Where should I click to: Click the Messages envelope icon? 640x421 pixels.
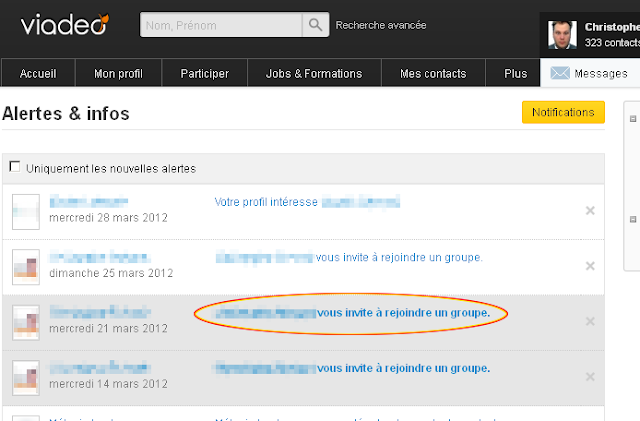point(560,73)
